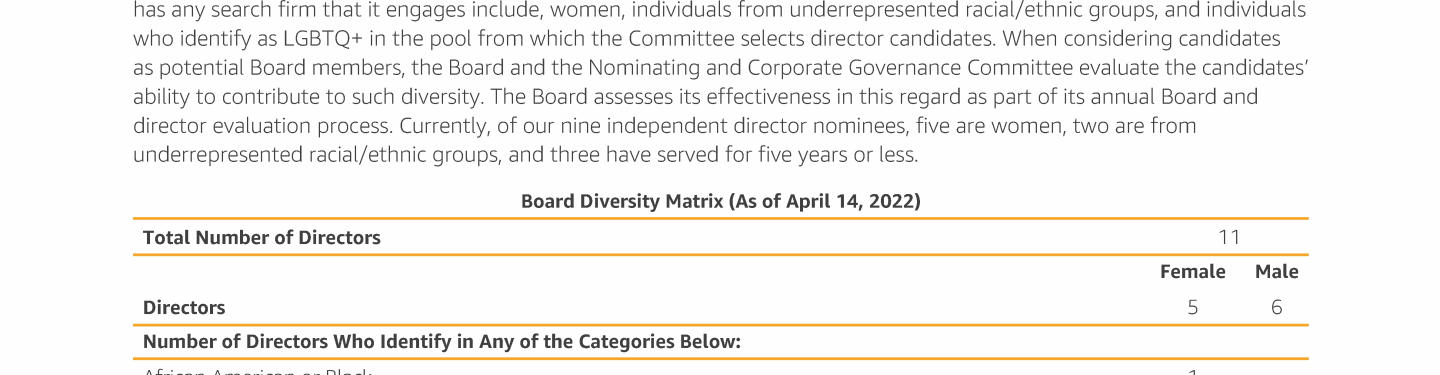
Task: Click the phrase five years or less
Action: (838, 155)
